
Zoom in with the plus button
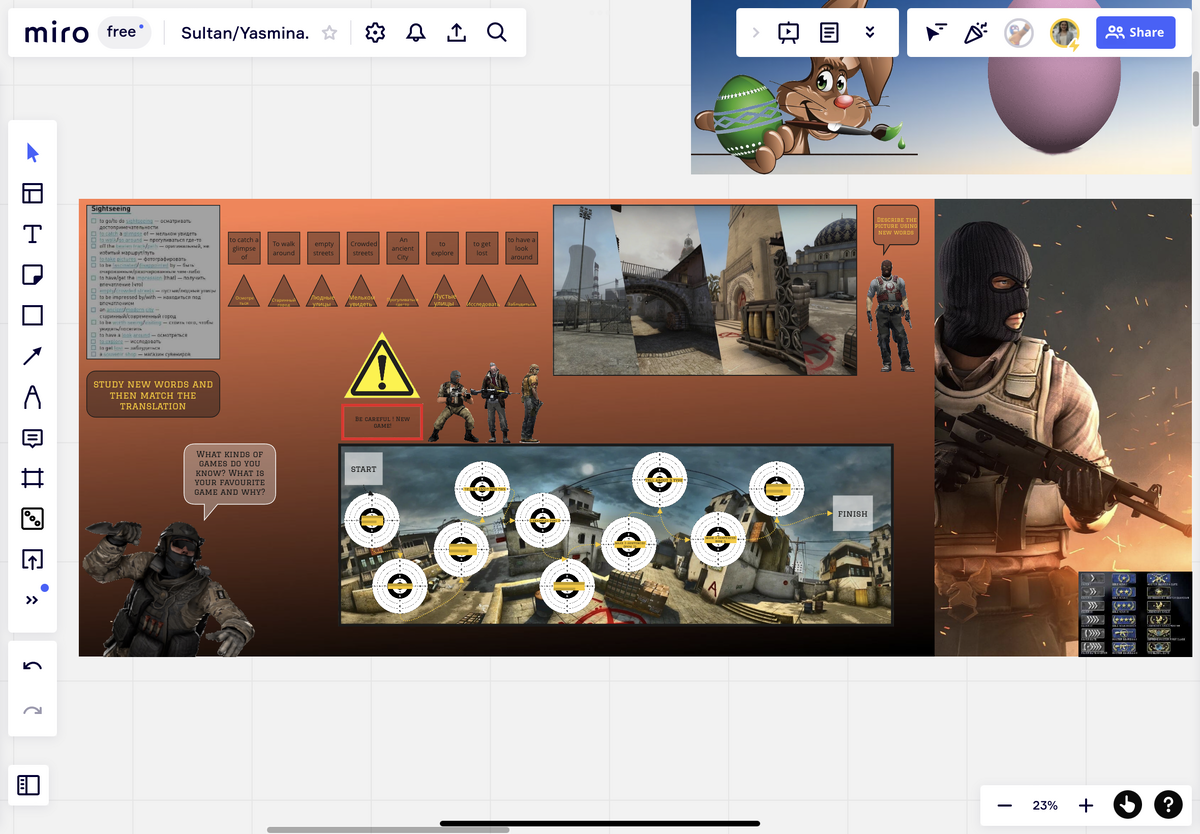coord(1086,805)
